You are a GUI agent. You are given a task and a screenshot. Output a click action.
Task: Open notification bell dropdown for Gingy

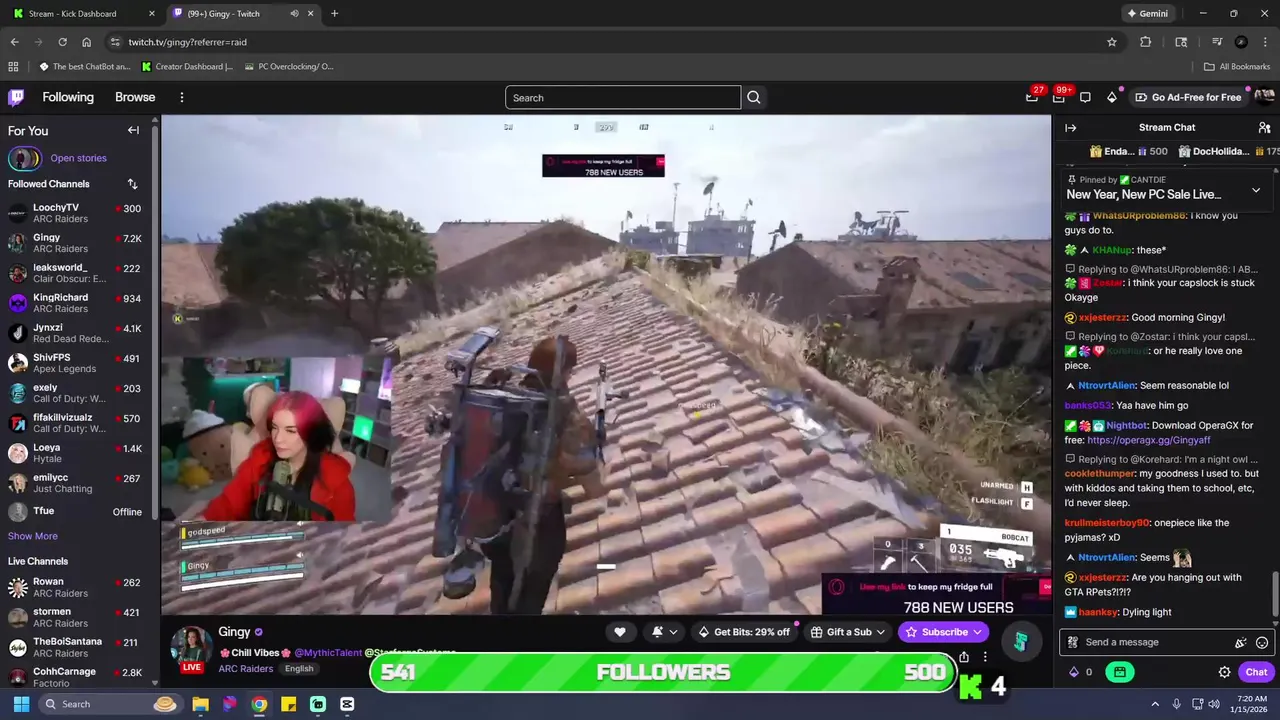pyautogui.click(x=665, y=632)
